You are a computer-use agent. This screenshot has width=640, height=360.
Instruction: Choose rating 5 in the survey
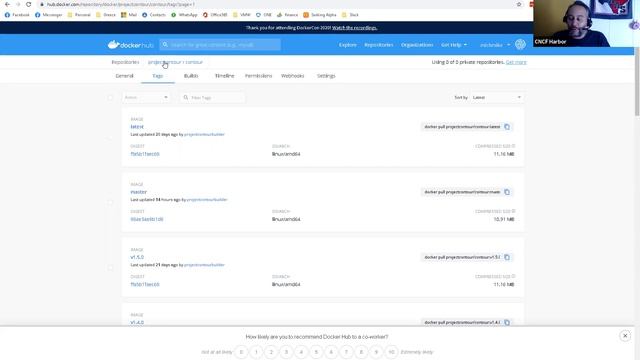[316, 352]
